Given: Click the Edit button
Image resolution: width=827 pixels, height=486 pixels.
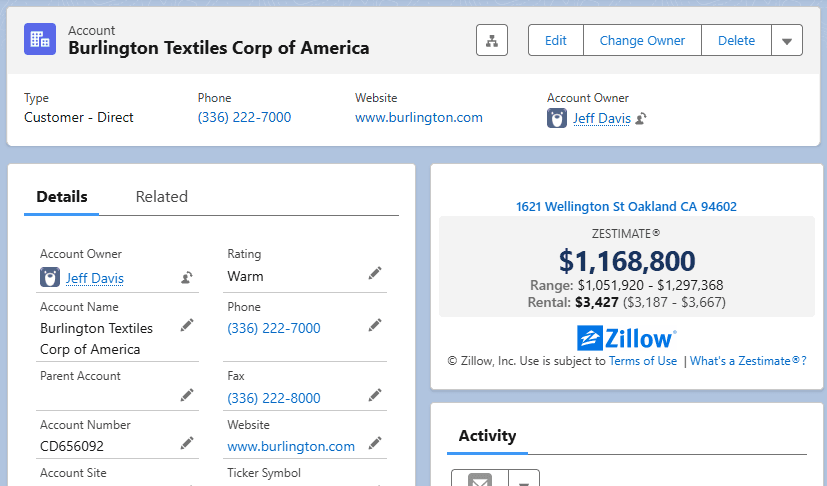Looking at the screenshot, I should tap(556, 40).
